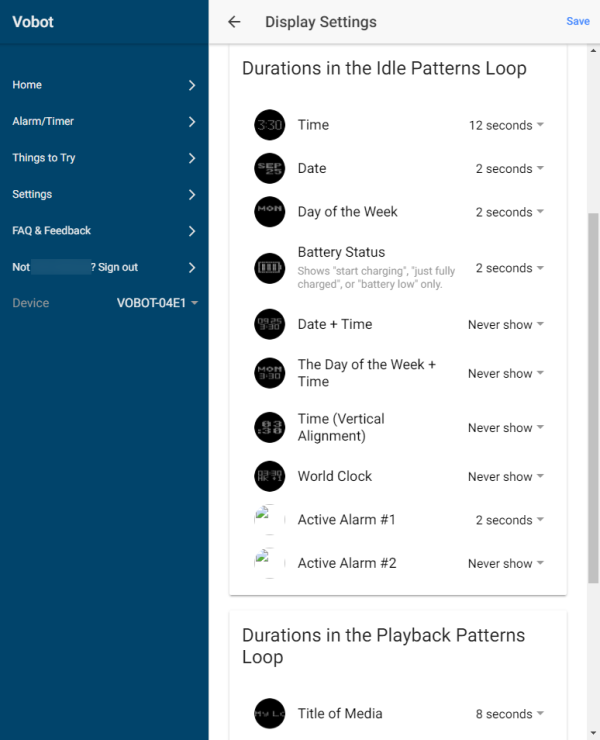This screenshot has height=740, width=600.
Task: Open the World Clock duration dropdown
Action: pos(506,476)
